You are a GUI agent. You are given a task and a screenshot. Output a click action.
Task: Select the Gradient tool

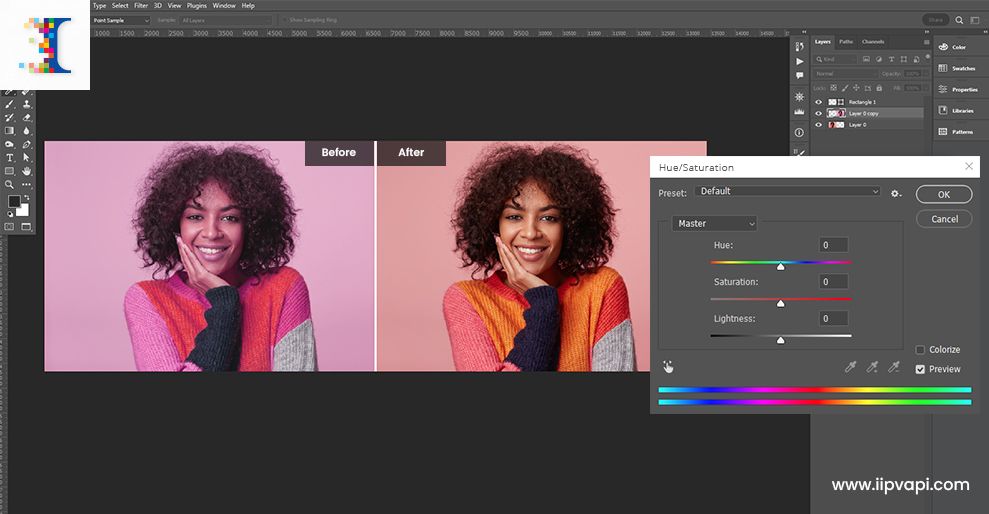tap(10, 130)
